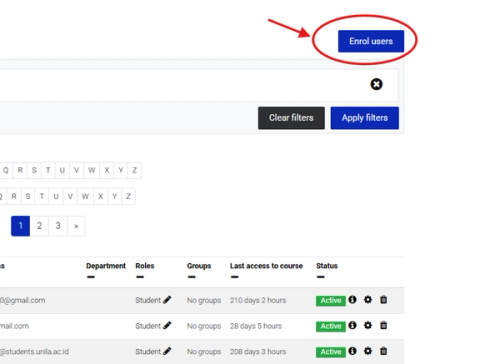Collapse the Groups column
The height and width of the screenshot is (364, 500).
[x=191, y=277]
